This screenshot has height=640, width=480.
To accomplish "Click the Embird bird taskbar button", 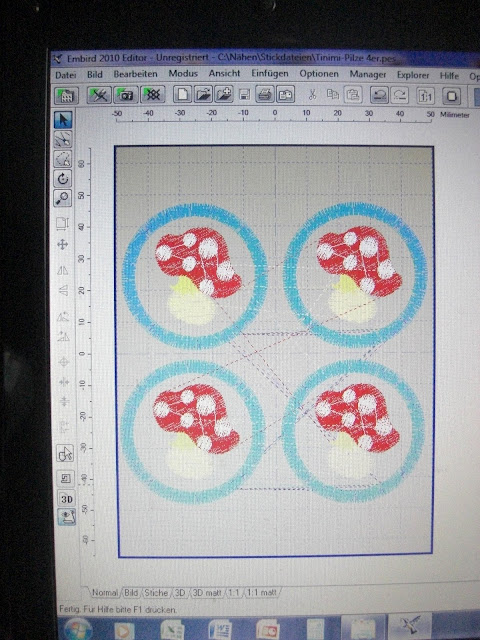I will coord(410,625).
